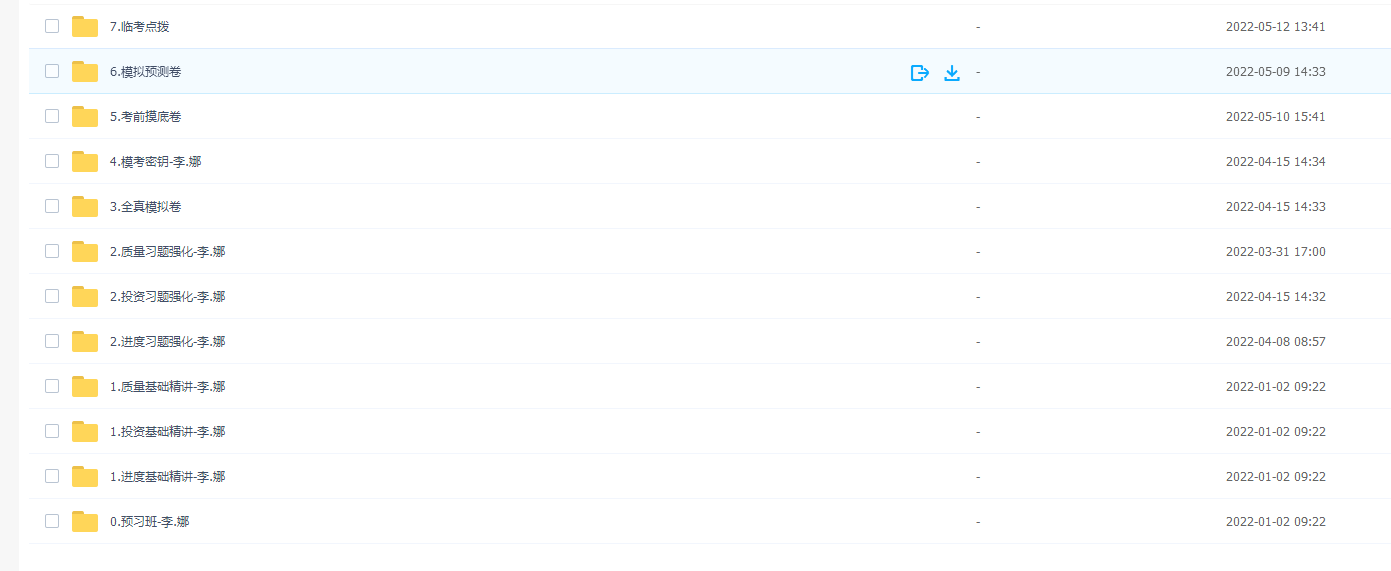Open folder name 0.预习班-李.娜
The width and height of the screenshot is (1391, 571).
click(x=149, y=522)
